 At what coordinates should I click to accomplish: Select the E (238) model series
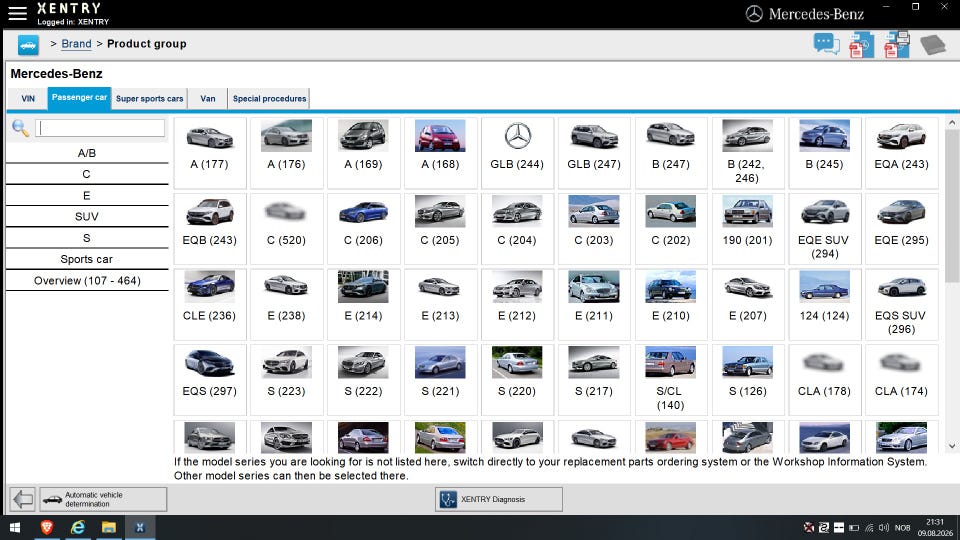(287, 304)
